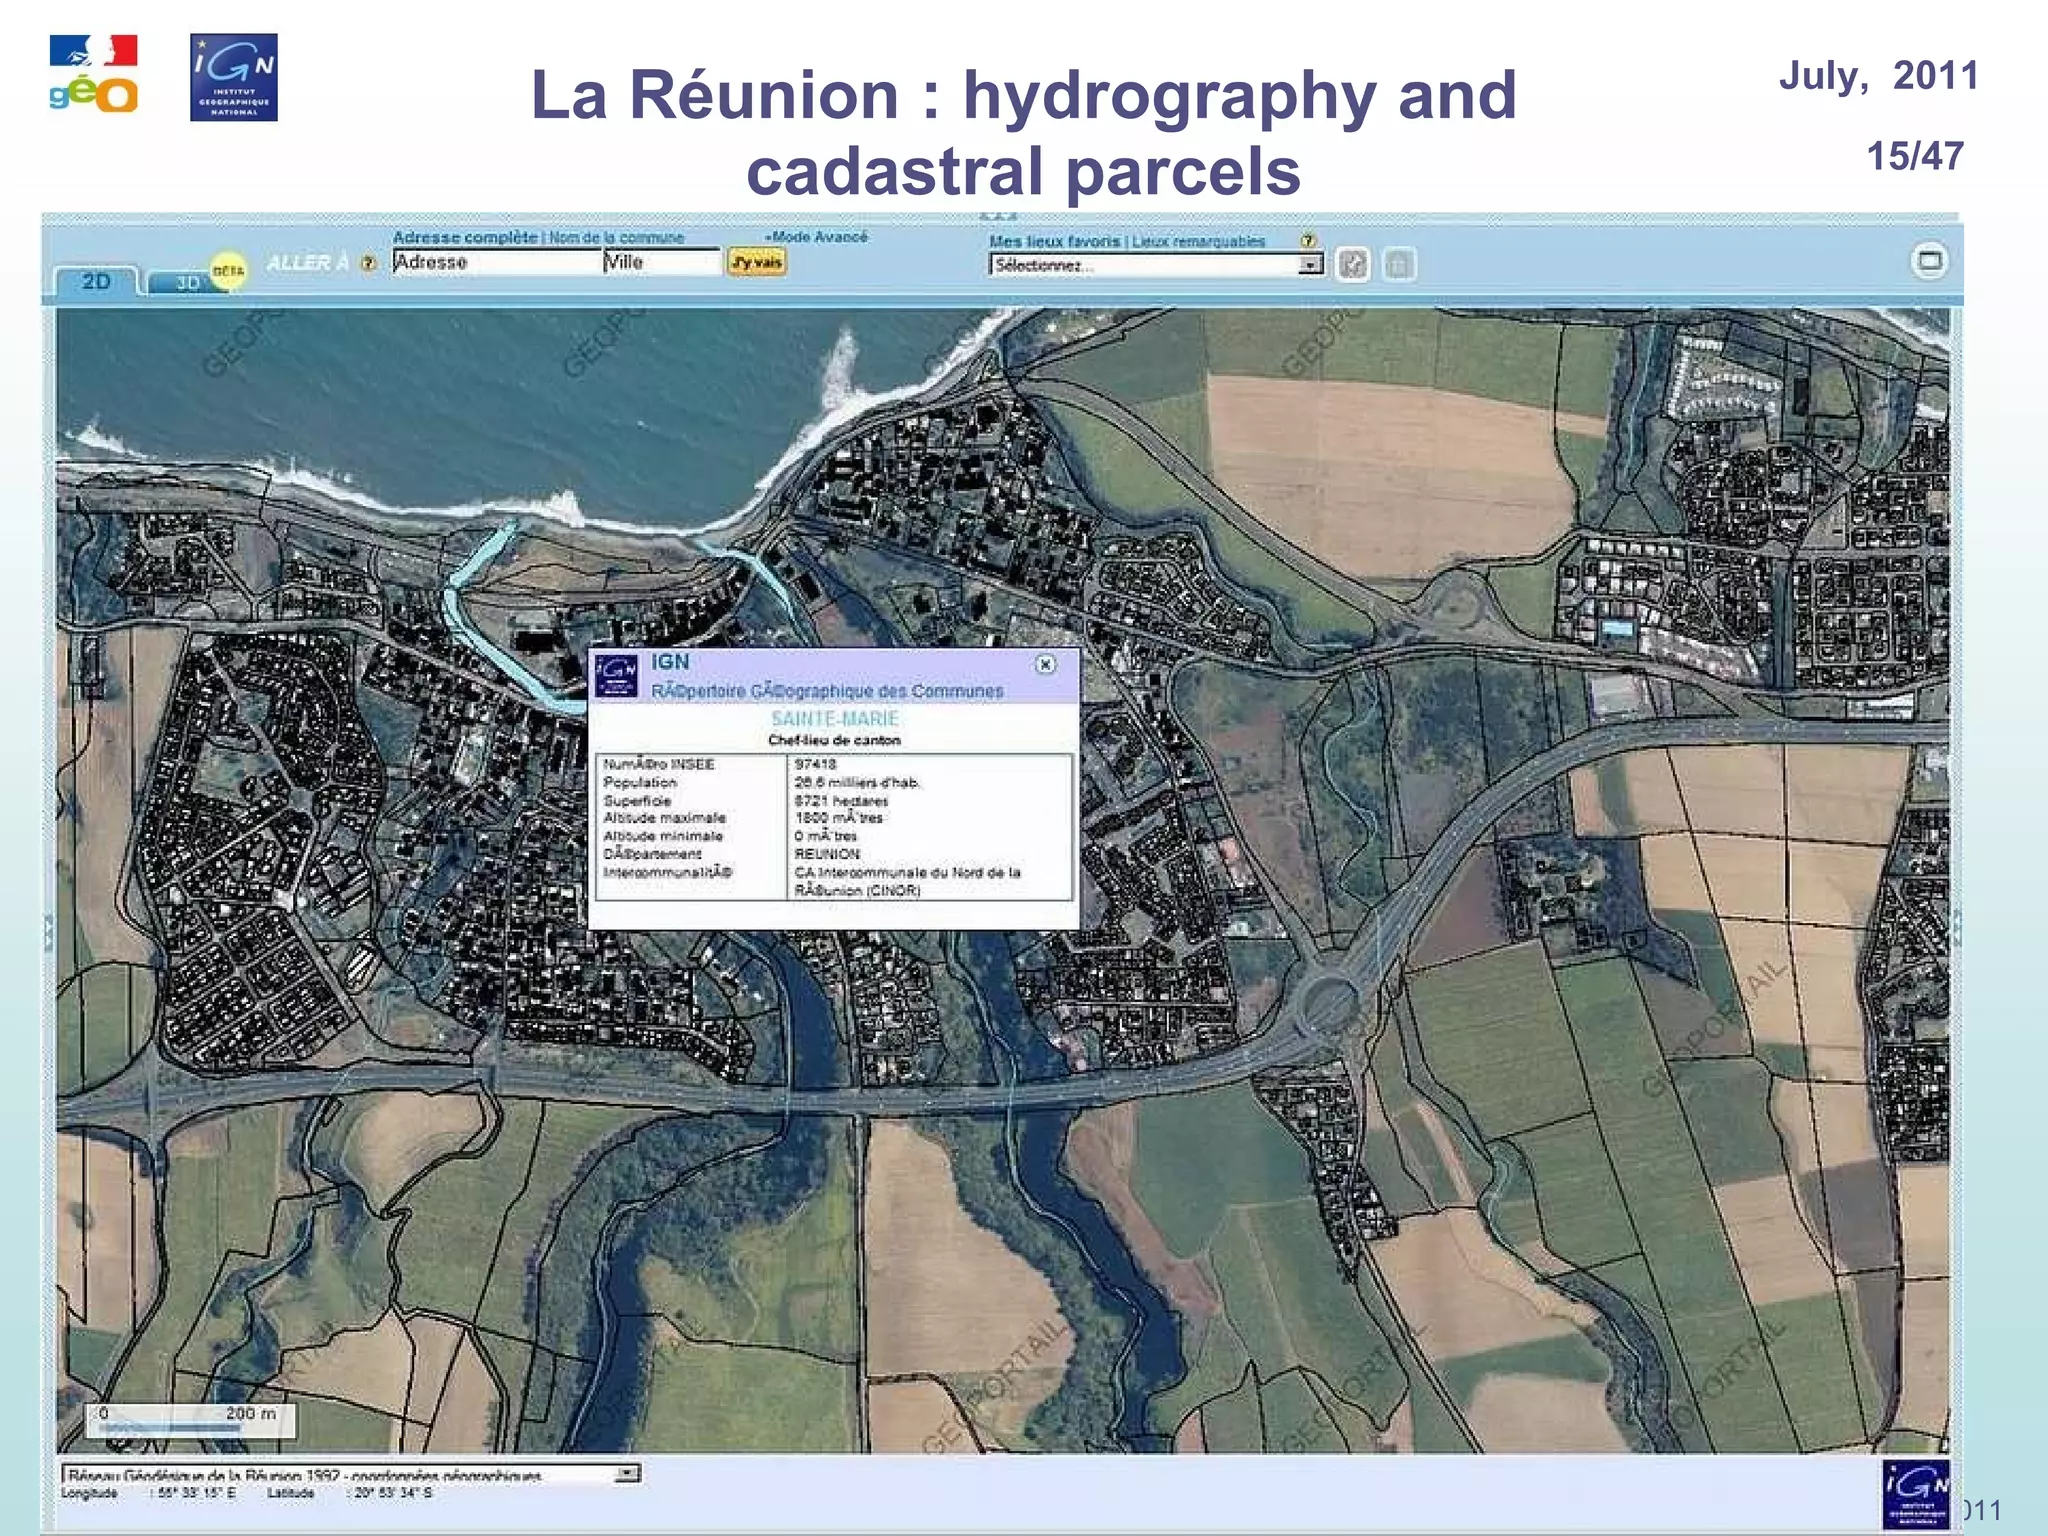Open the Lieux remarquables link
This screenshot has width=2048, height=1536.
[1198, 241]
